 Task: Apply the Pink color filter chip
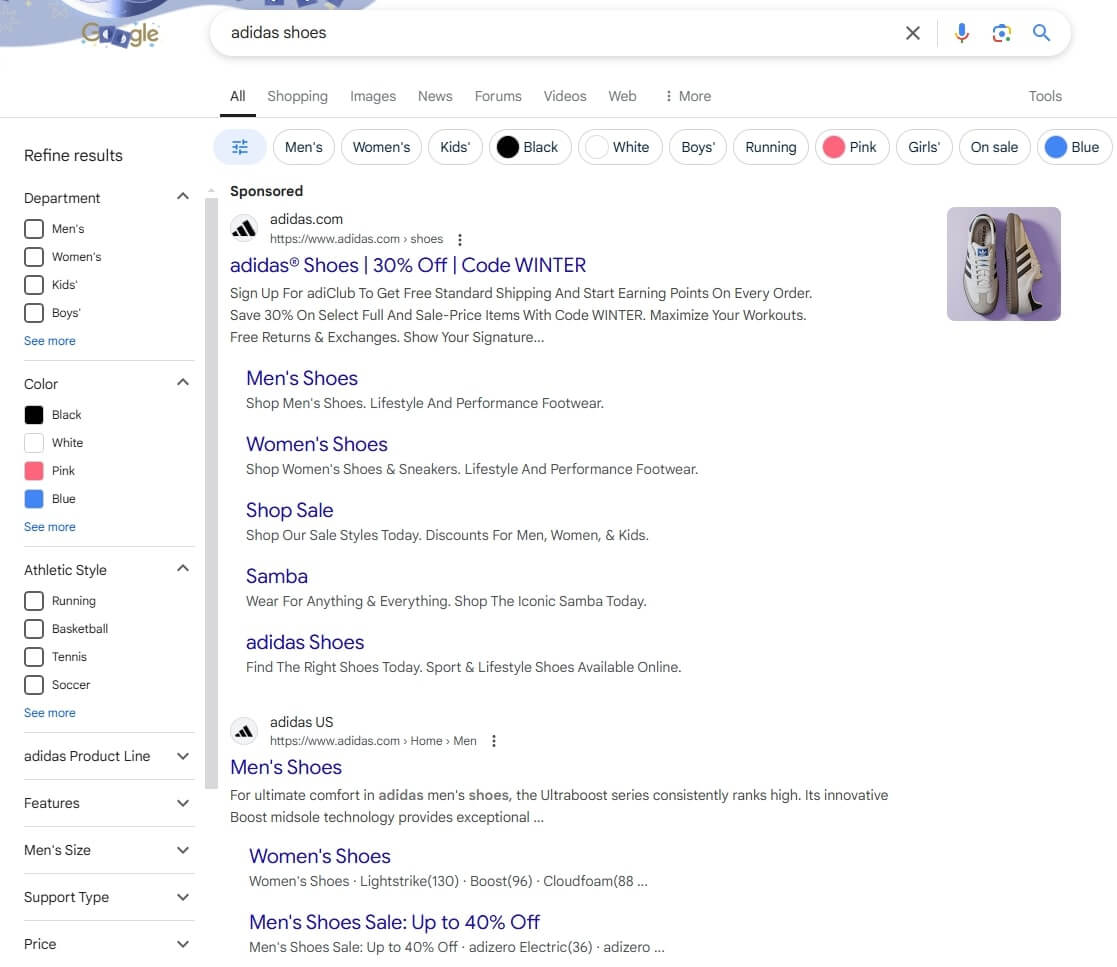[x=852, y=148]
